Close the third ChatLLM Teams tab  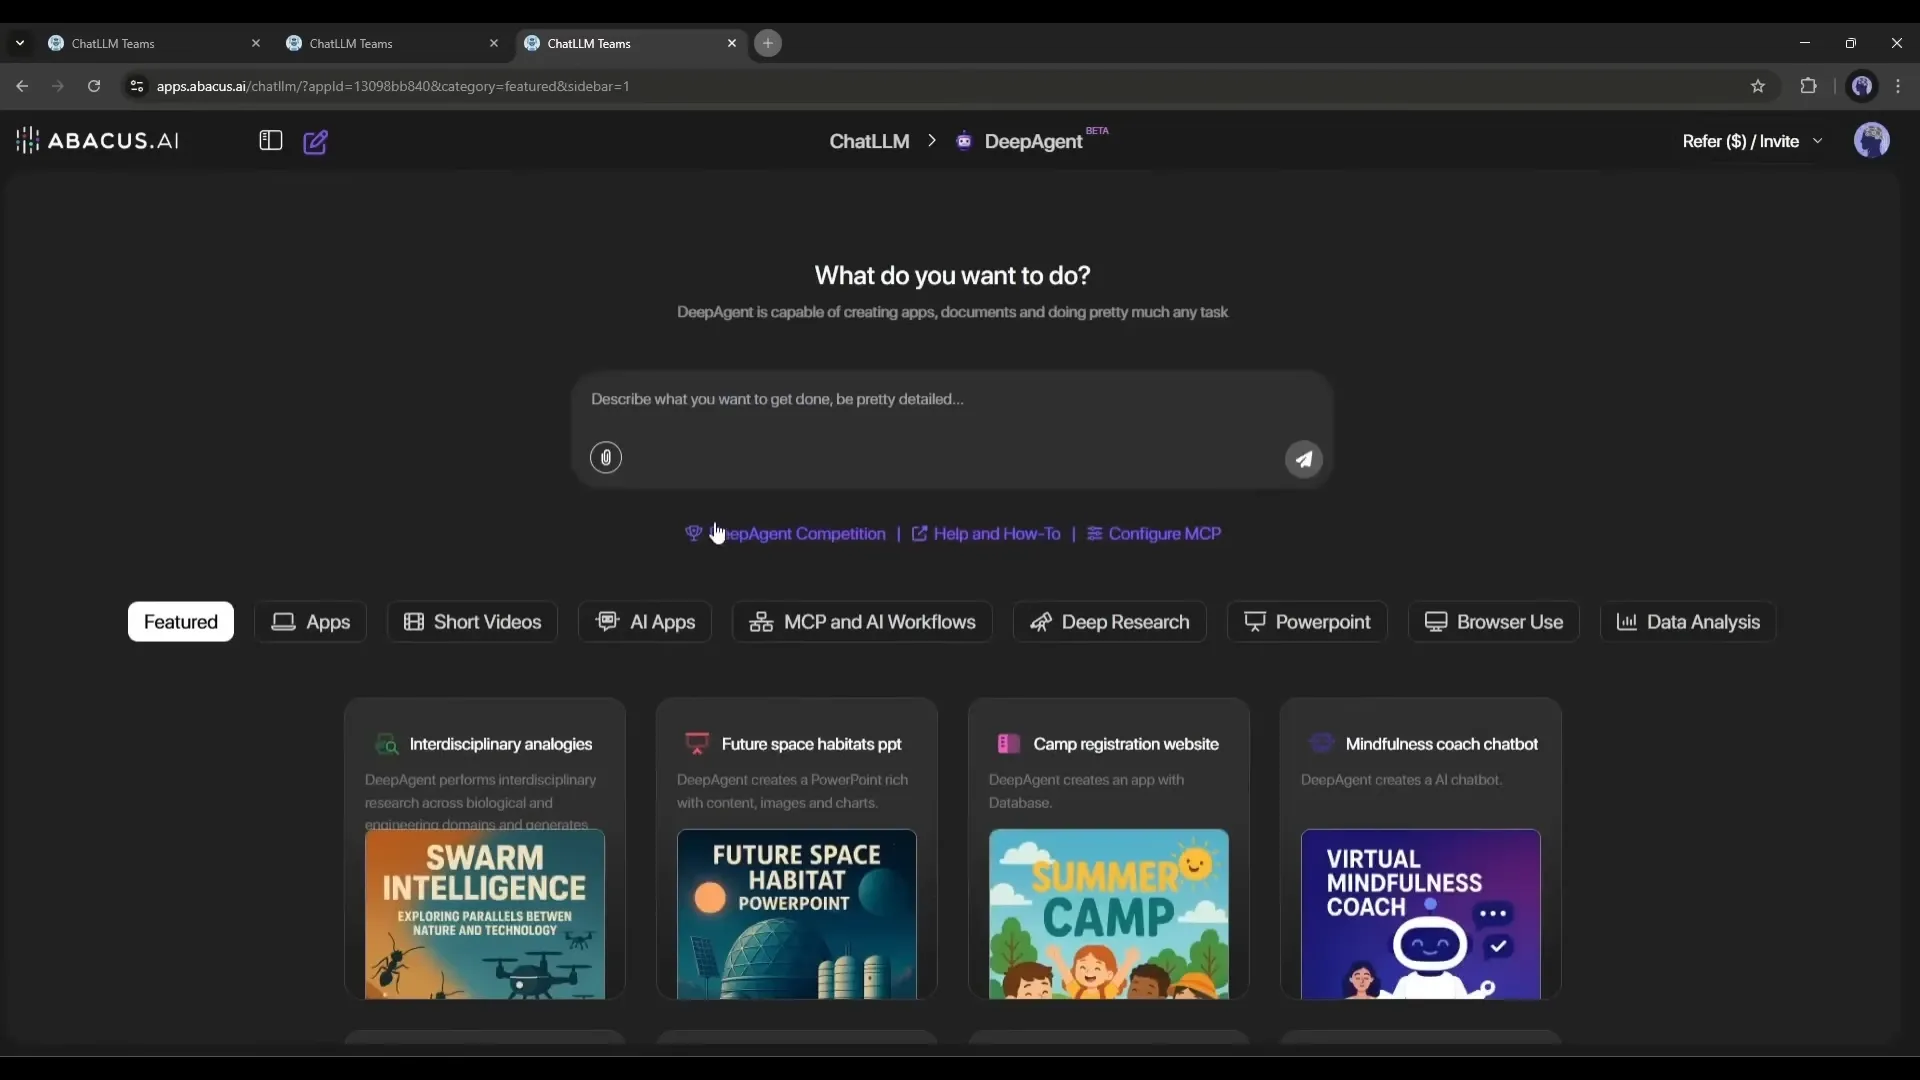[732, 43]
